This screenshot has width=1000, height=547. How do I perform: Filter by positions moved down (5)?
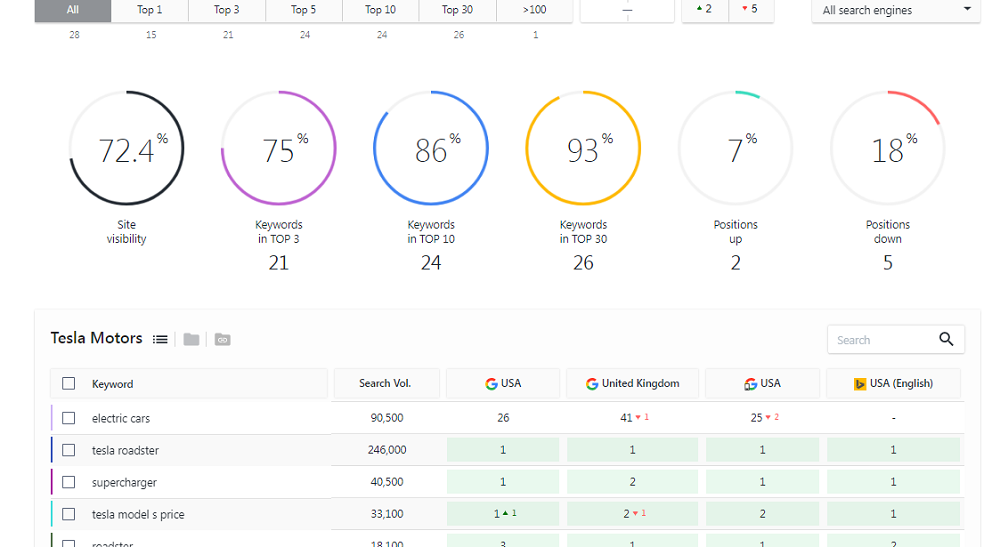(749, 9)
